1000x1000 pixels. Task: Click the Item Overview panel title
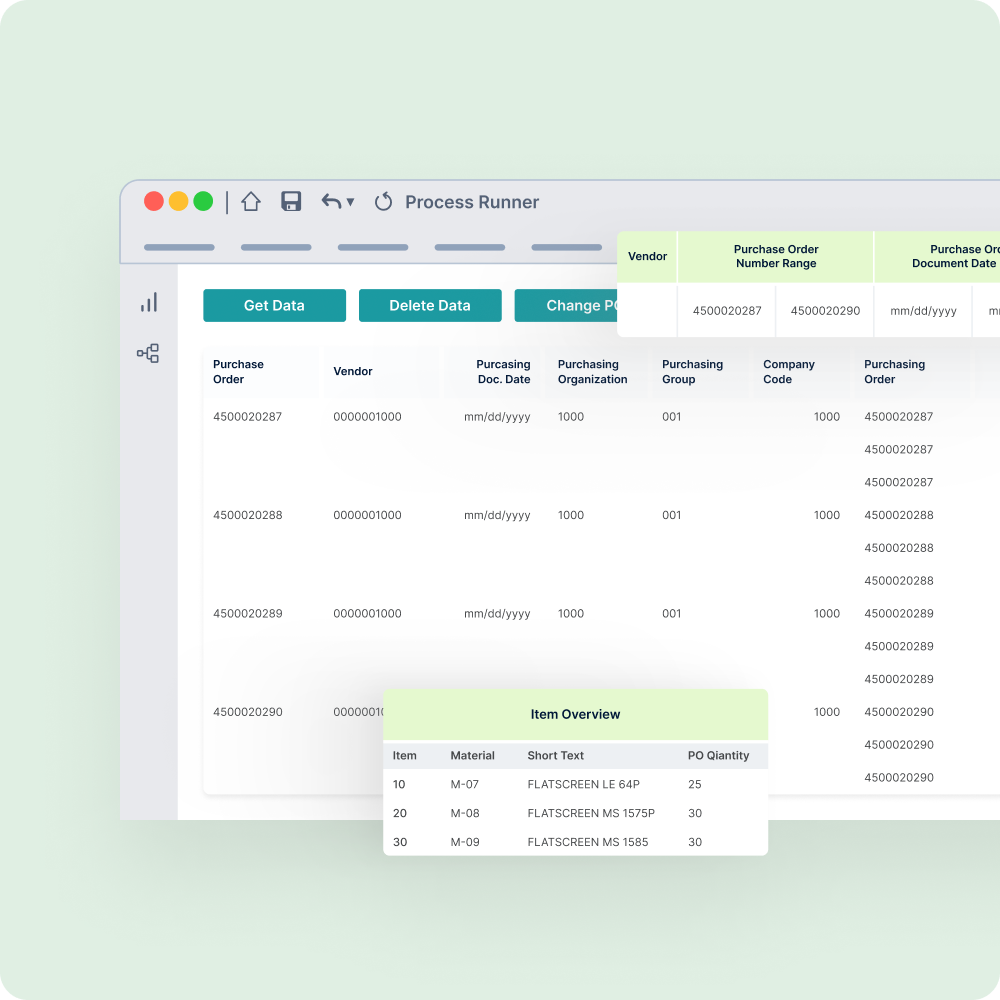pos(575,714)
